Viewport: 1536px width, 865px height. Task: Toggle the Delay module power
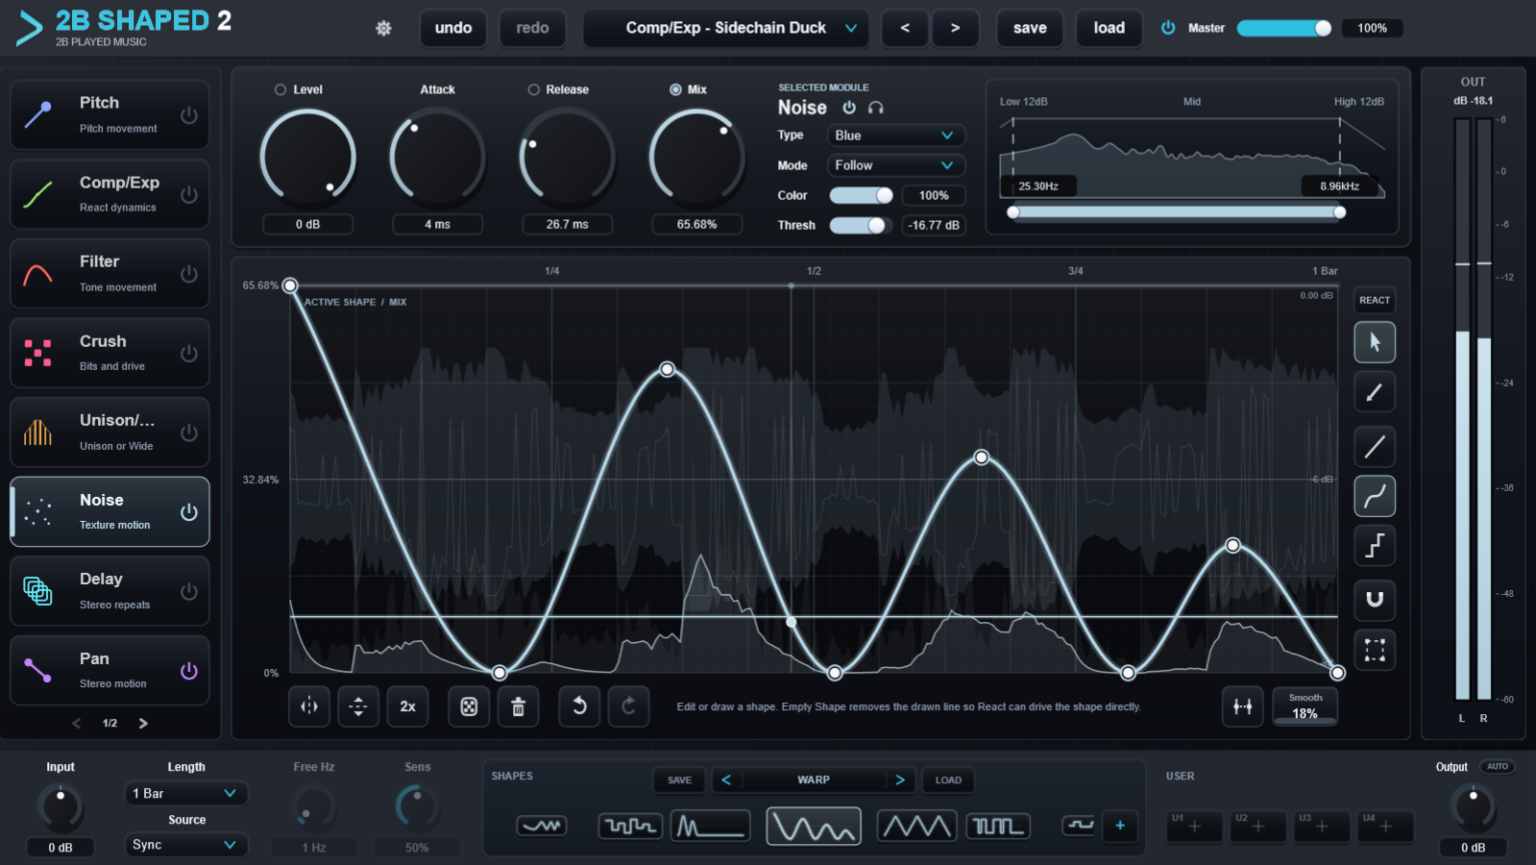click(x=189, y=592)
